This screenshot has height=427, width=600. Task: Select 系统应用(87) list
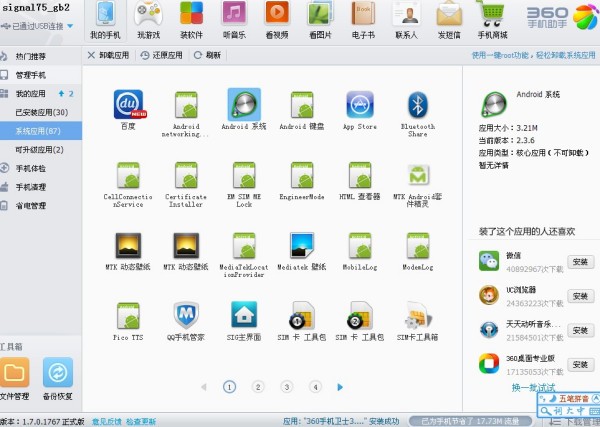point(41,131)
